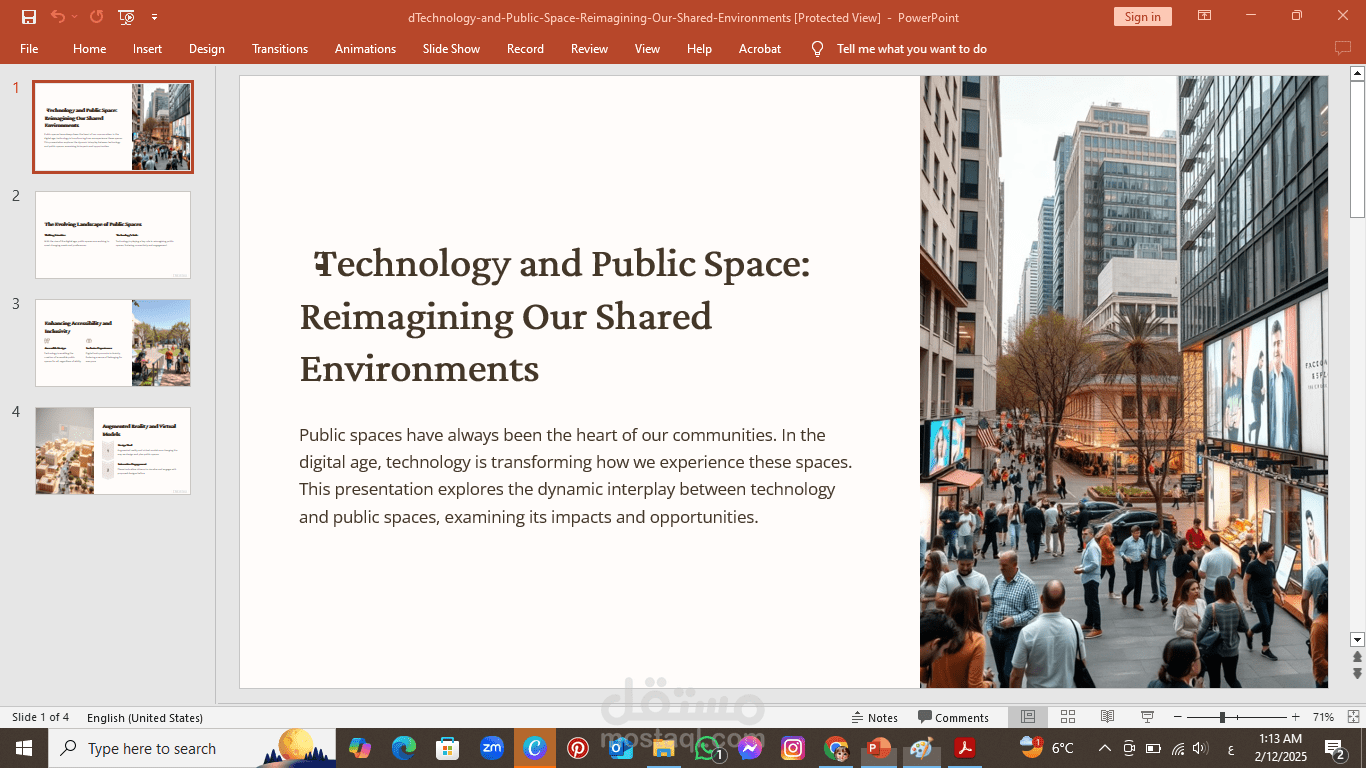
Task: Open the Review tab
Action: tap(589, 49)
